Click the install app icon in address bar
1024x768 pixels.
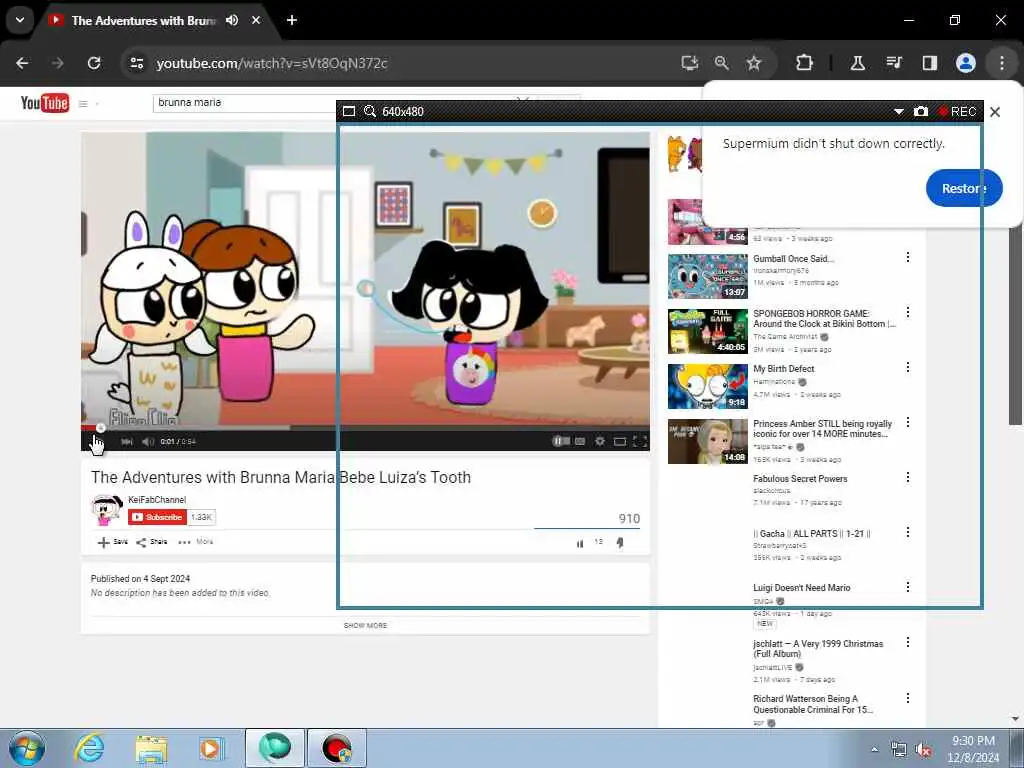click(690, 63)
